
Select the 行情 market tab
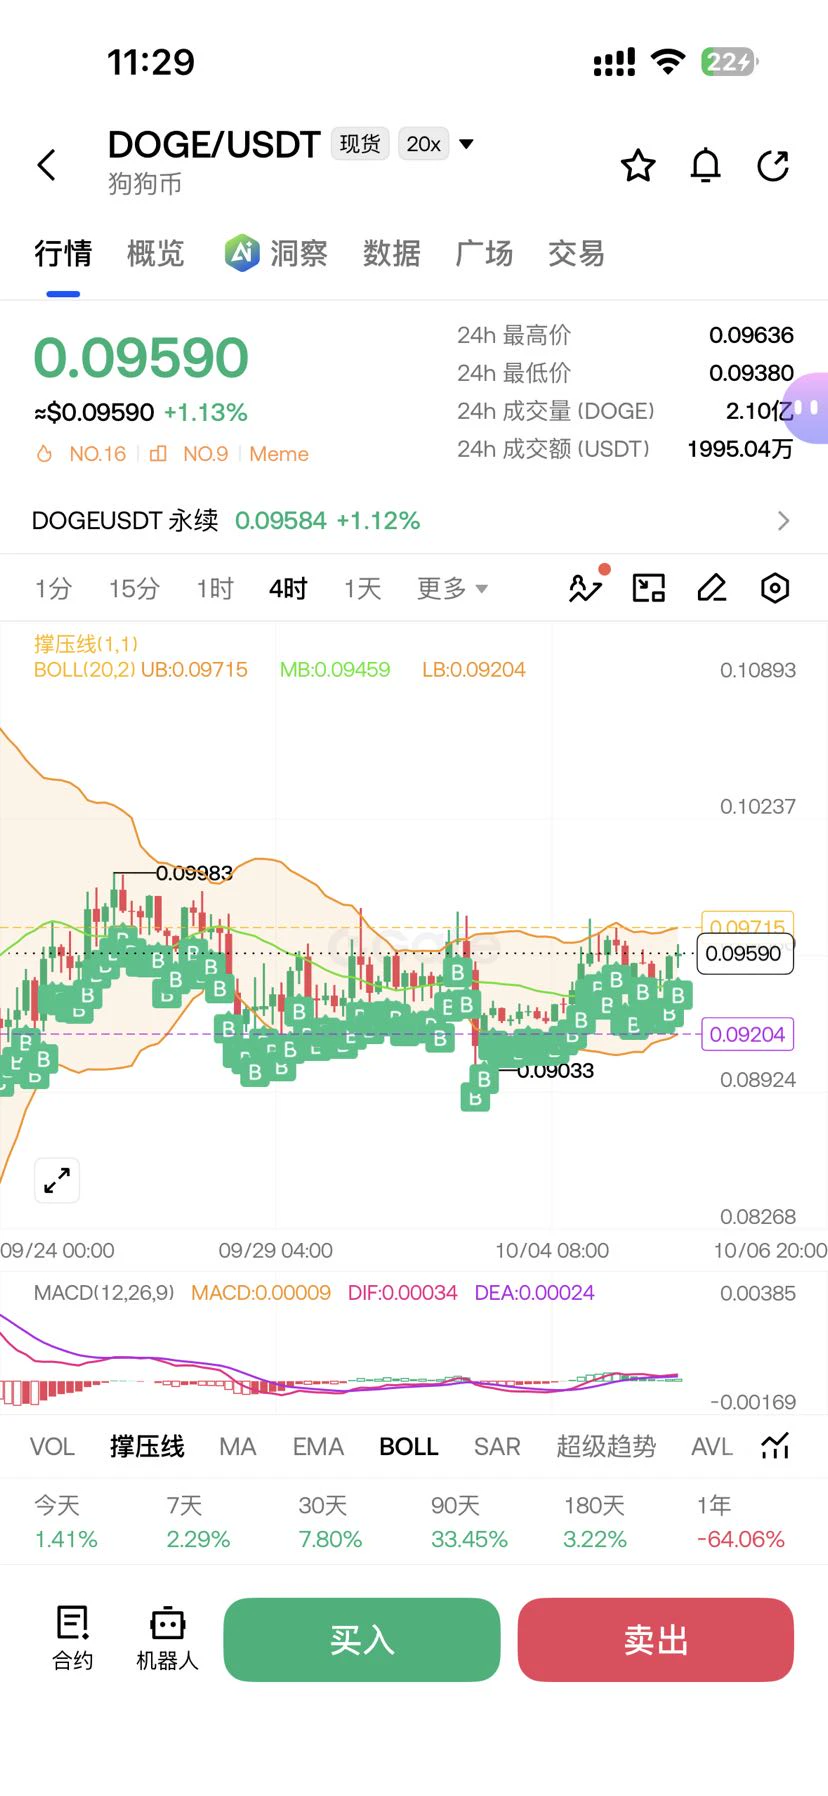(x=63, y=254)
